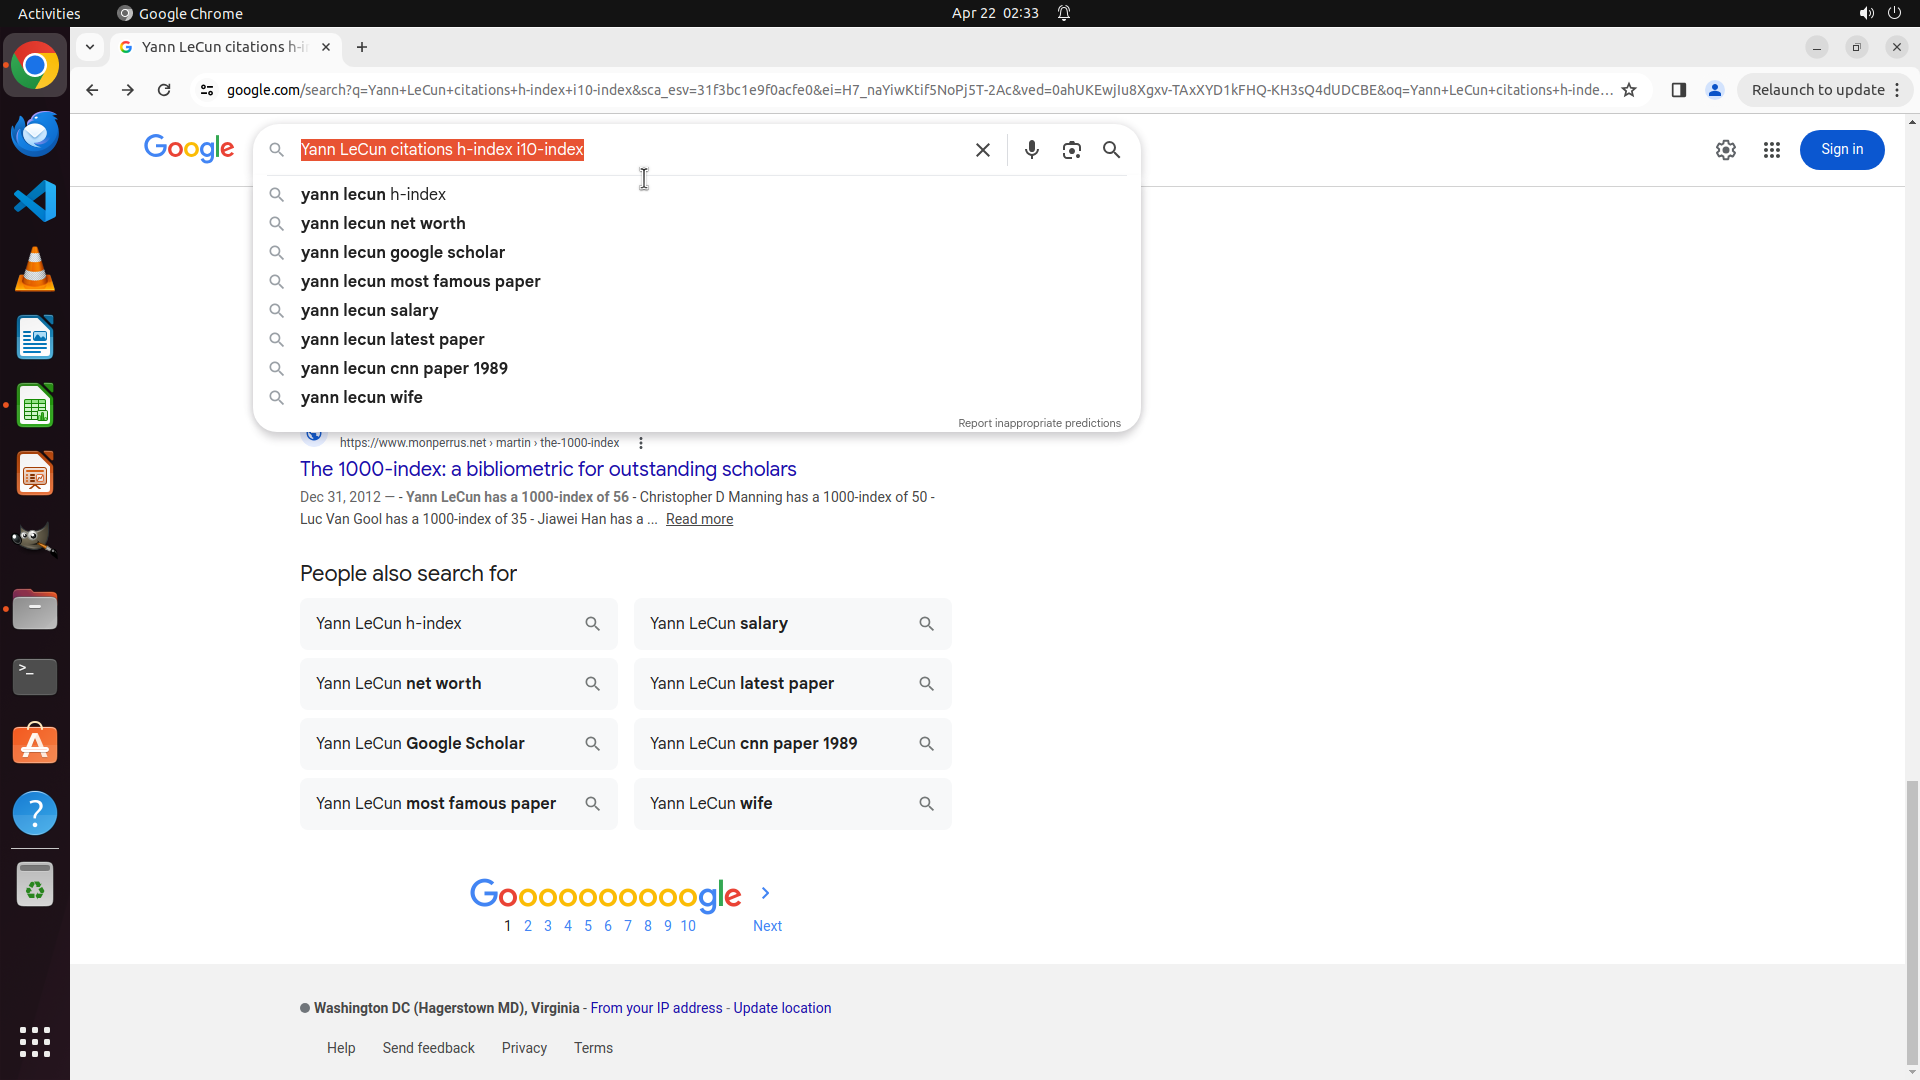Viewport: 1920px width, 1080px height.
Task: Open the three-dot menu beside the monperrus result
Action: [x=641, y=443]
